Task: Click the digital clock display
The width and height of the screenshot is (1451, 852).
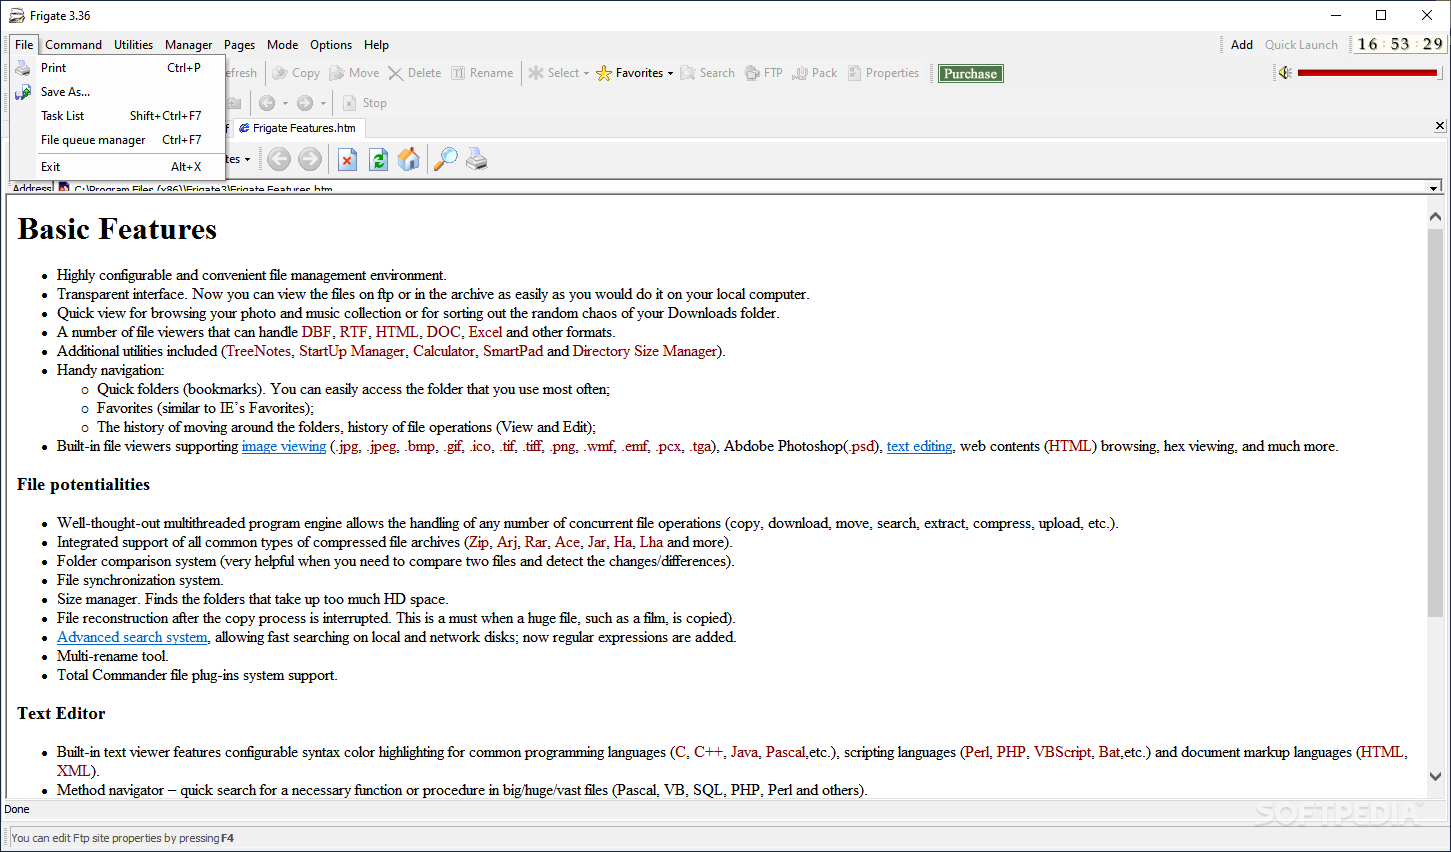Action: [x=1400, y=44]
